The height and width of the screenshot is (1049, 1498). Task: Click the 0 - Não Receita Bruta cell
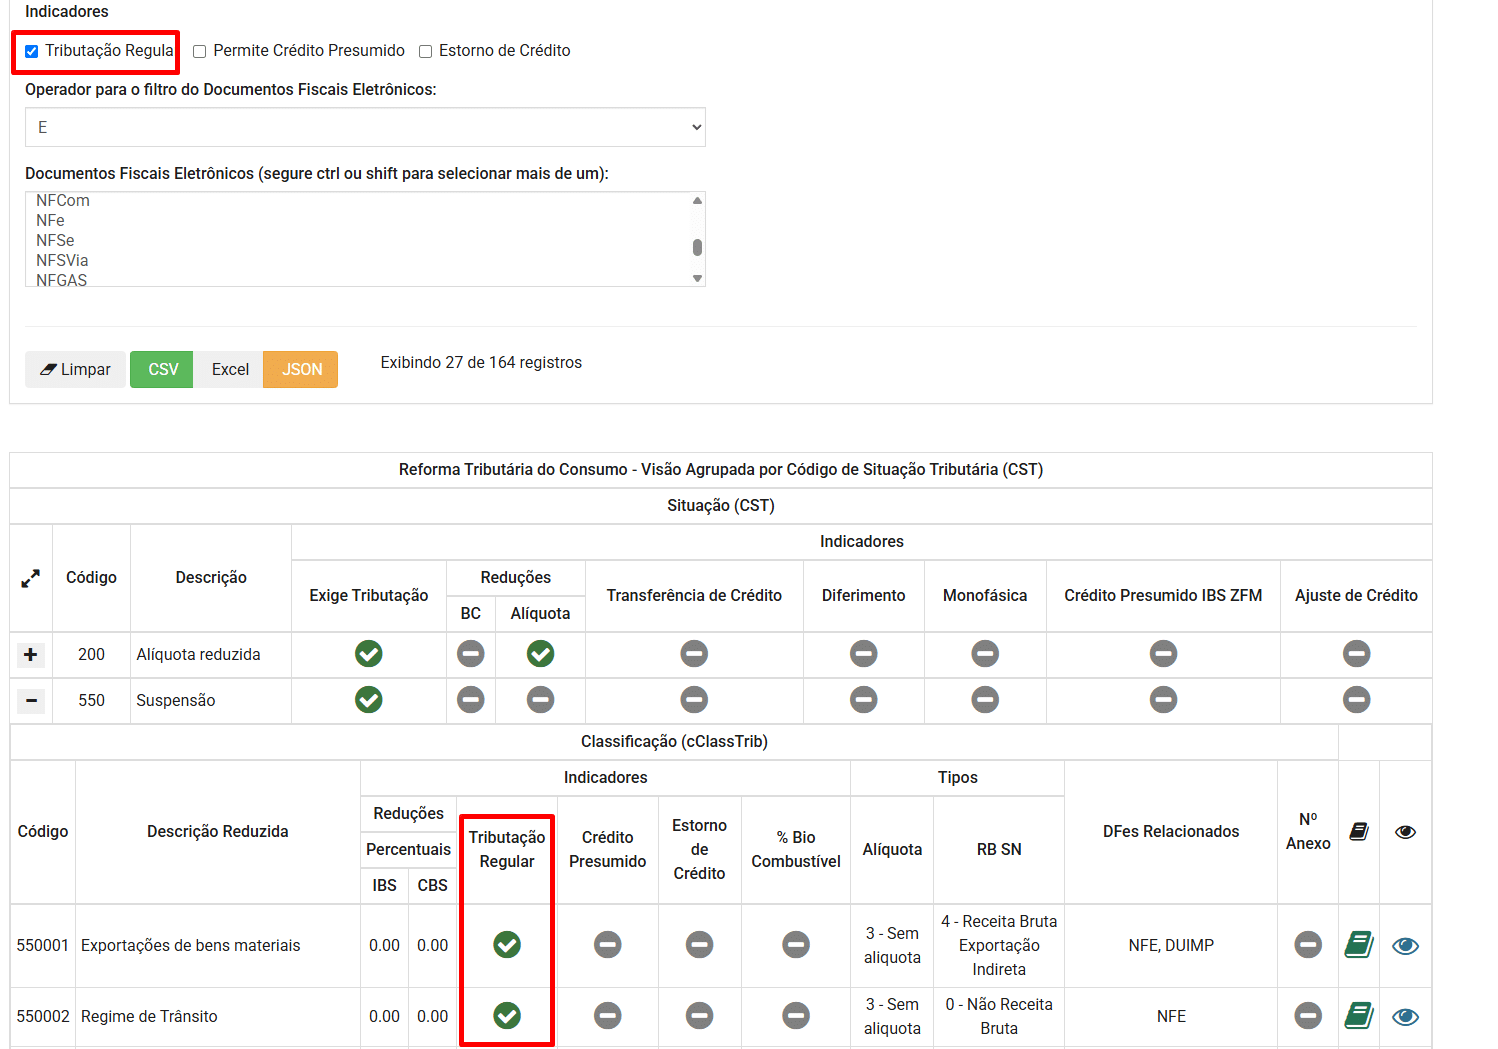coord(999,1016)
